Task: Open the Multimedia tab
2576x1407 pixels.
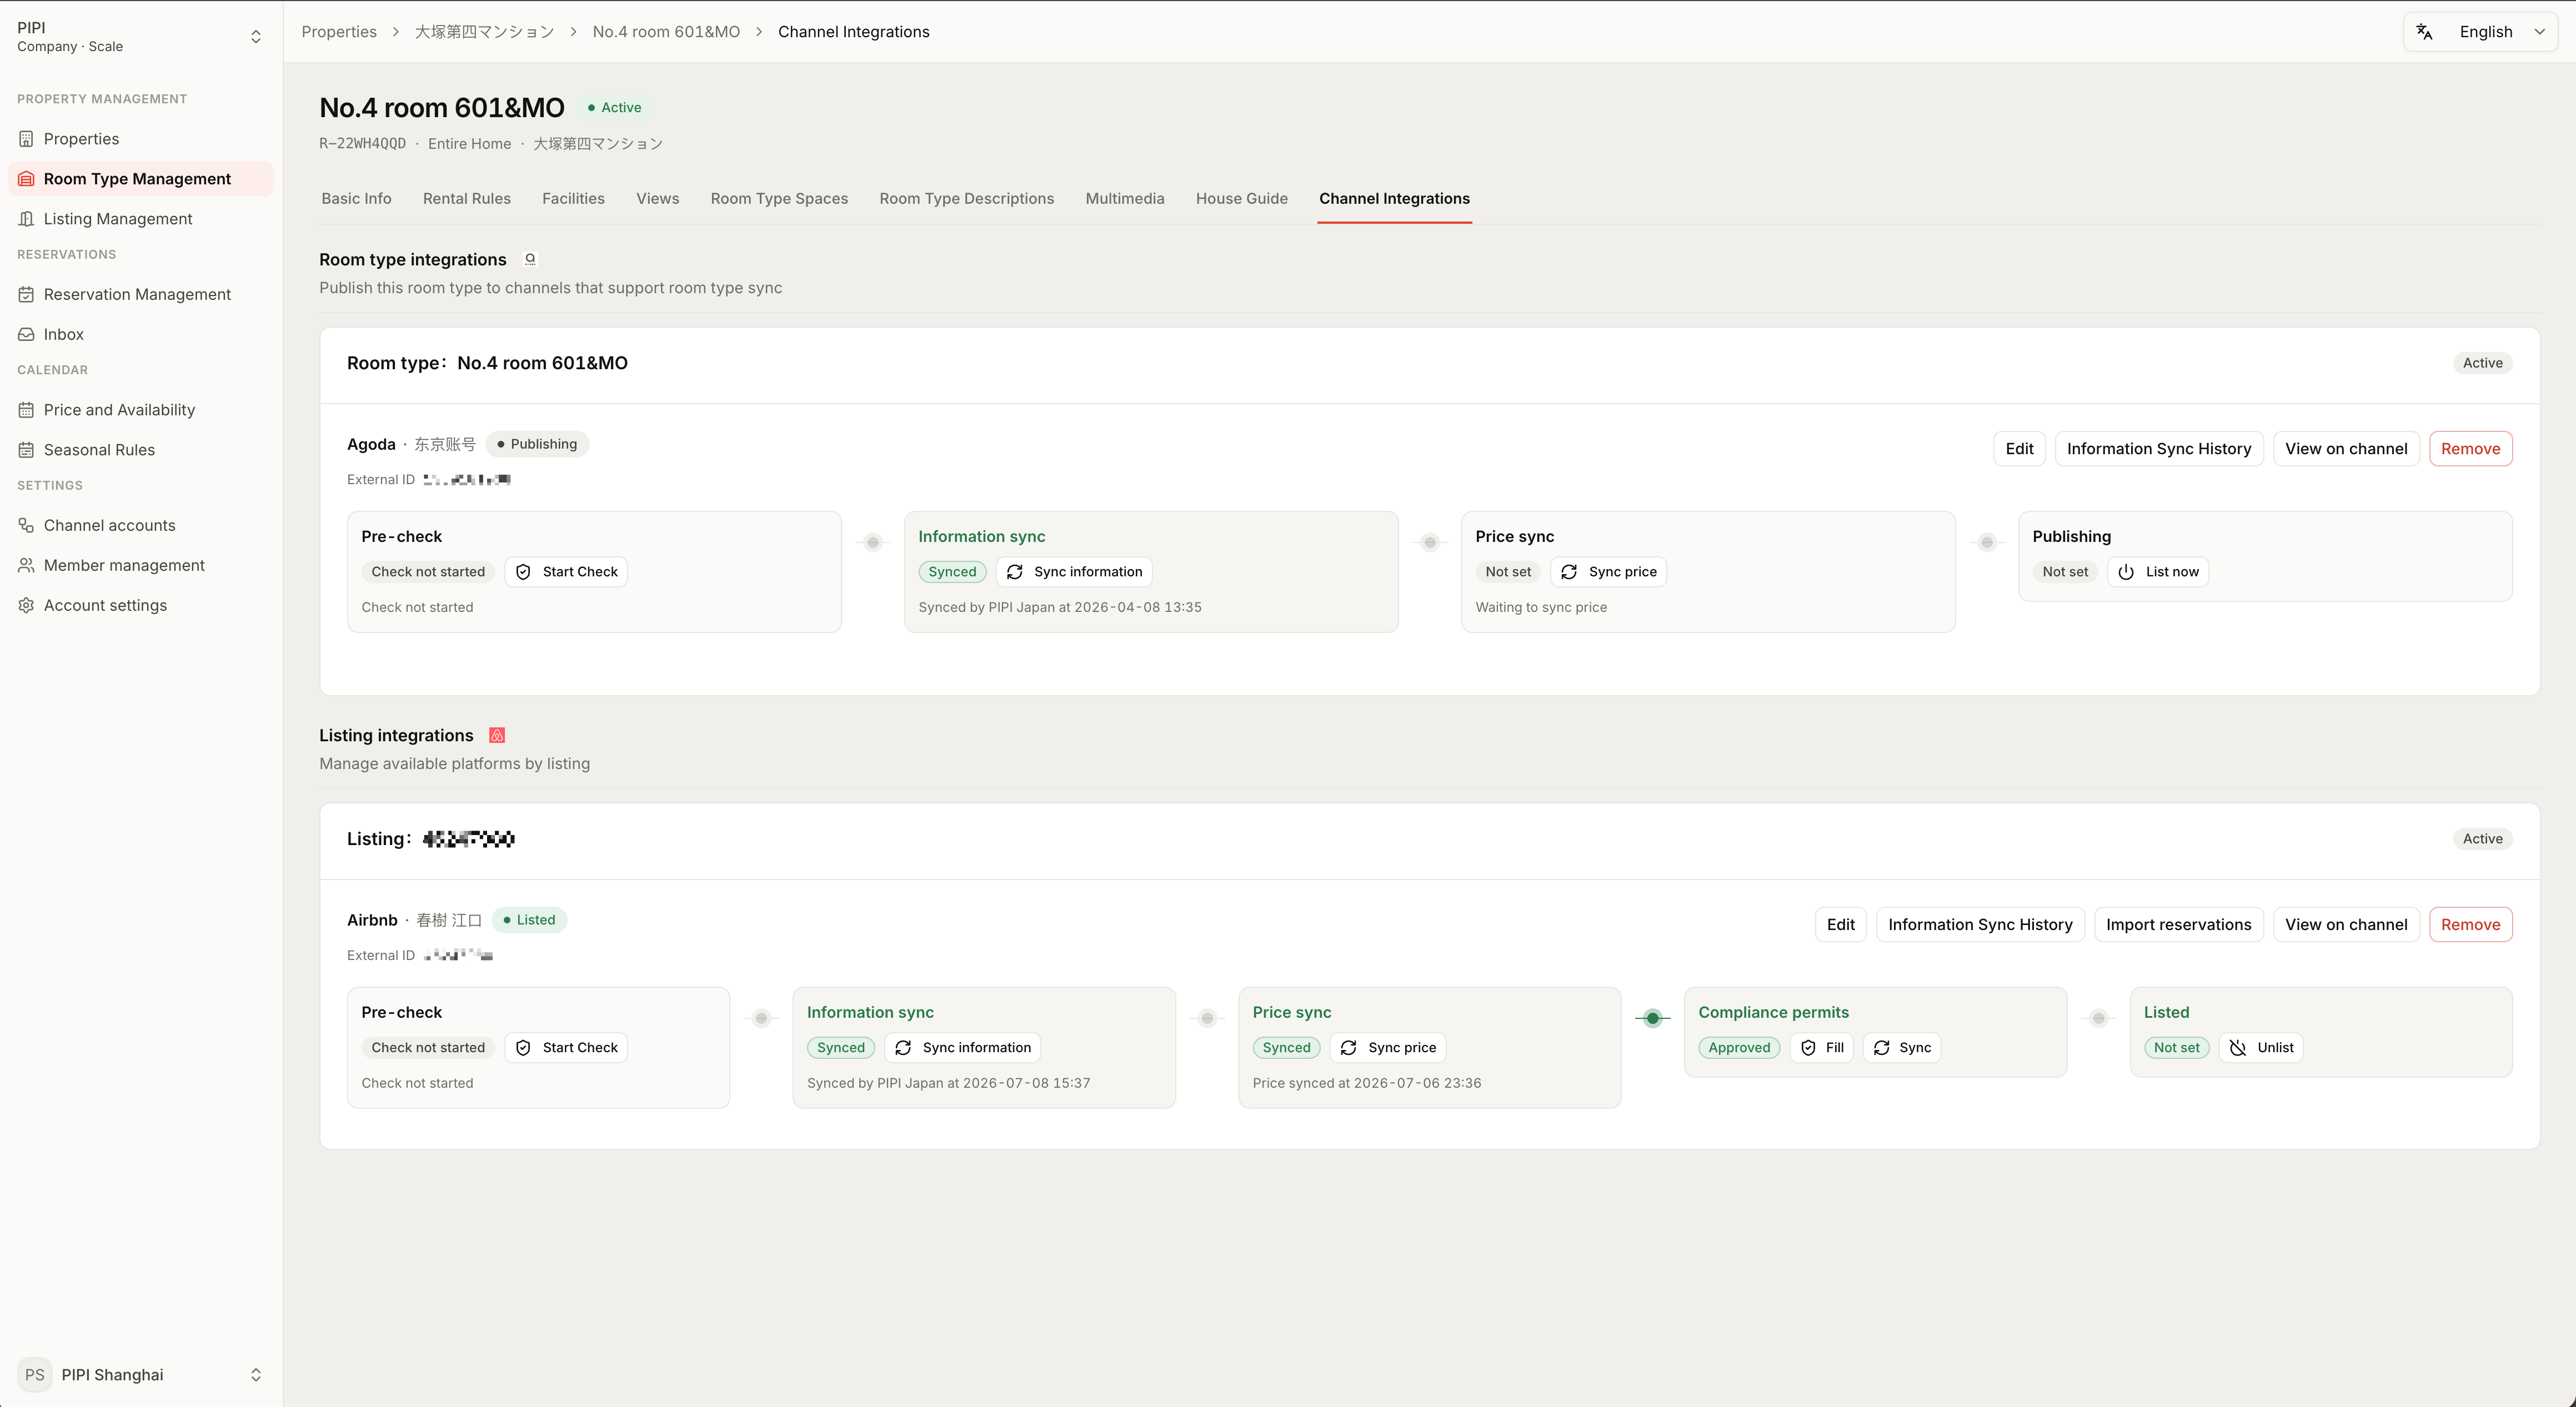Action: click(x=1125, y=198)
